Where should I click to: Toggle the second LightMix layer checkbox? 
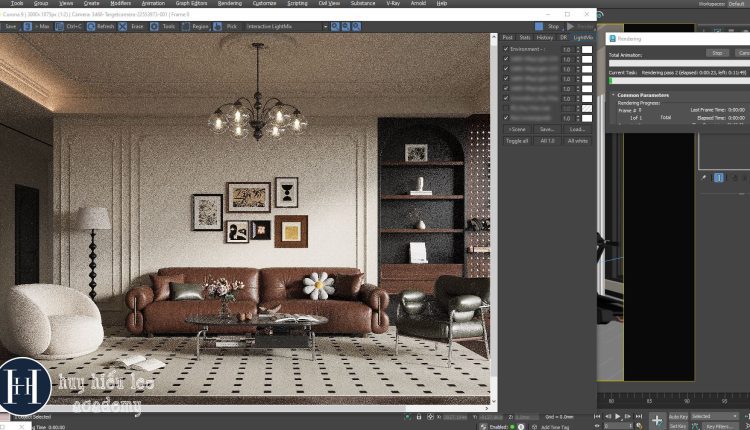[506, 59]
